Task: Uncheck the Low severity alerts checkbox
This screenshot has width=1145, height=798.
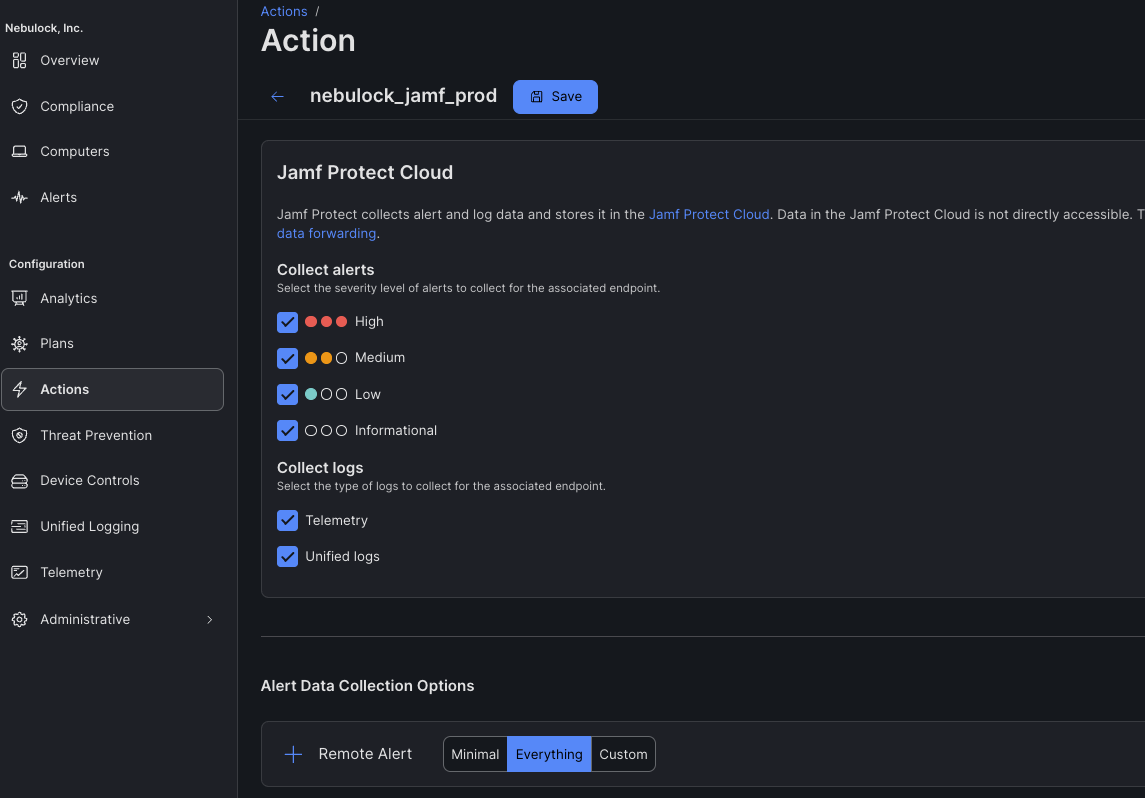Action: click(x=288, y=395)
